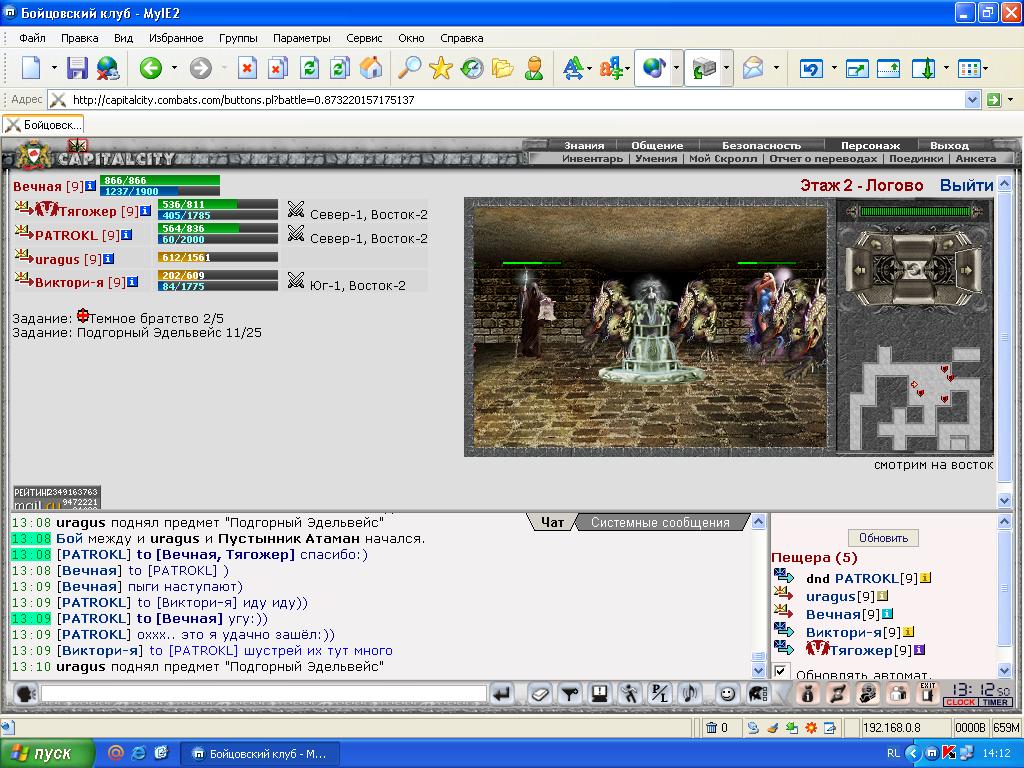Click the gray Forward arrow button

point(201,68)
